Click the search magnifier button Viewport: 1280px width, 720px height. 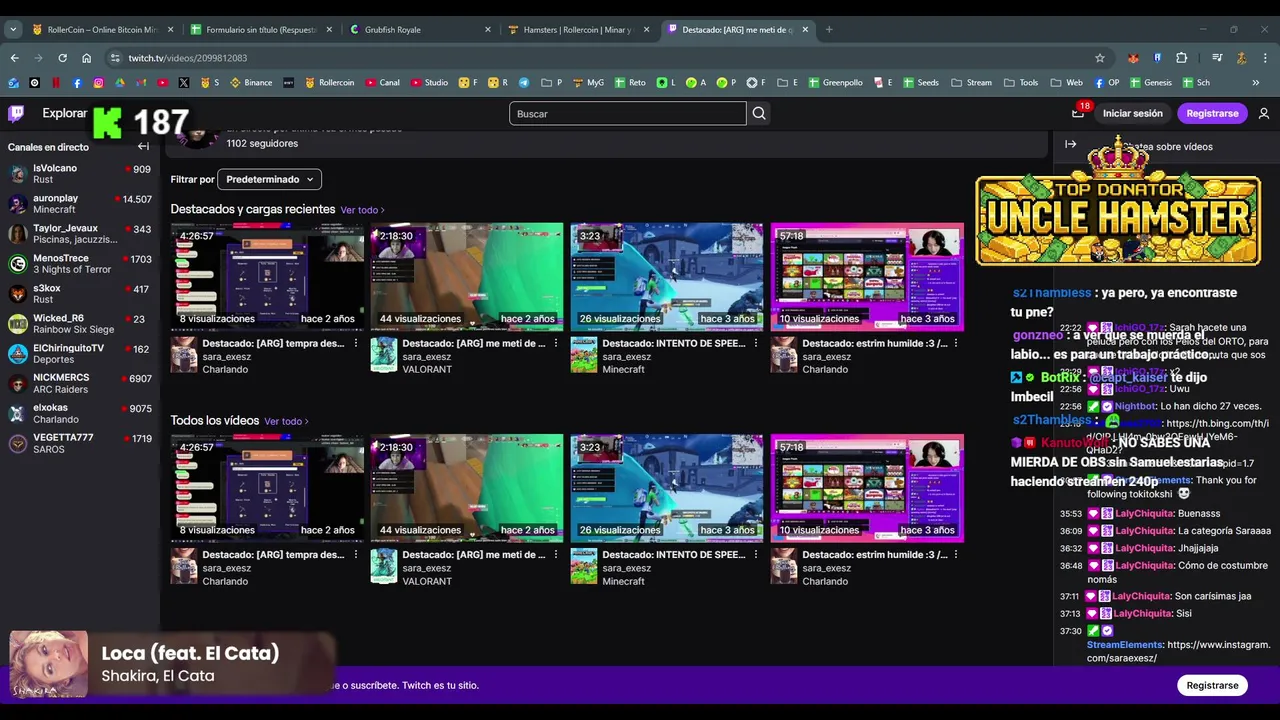click(x=759, y=113)
